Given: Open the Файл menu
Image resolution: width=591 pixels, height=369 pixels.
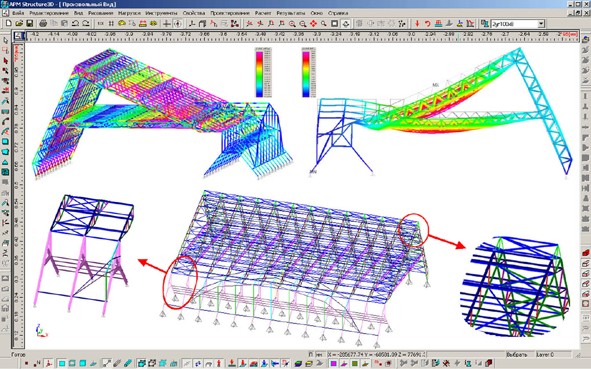Looking at the screenshot, I should click(18, 13).
